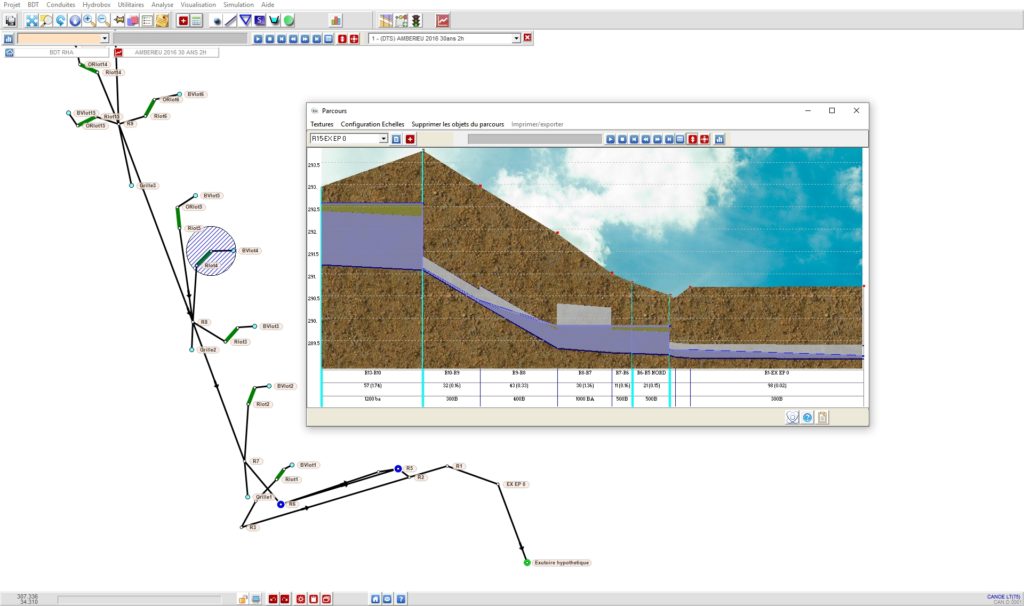Click the traffic light simulation icon
The image size is (1024, 606).
(415, 20)
